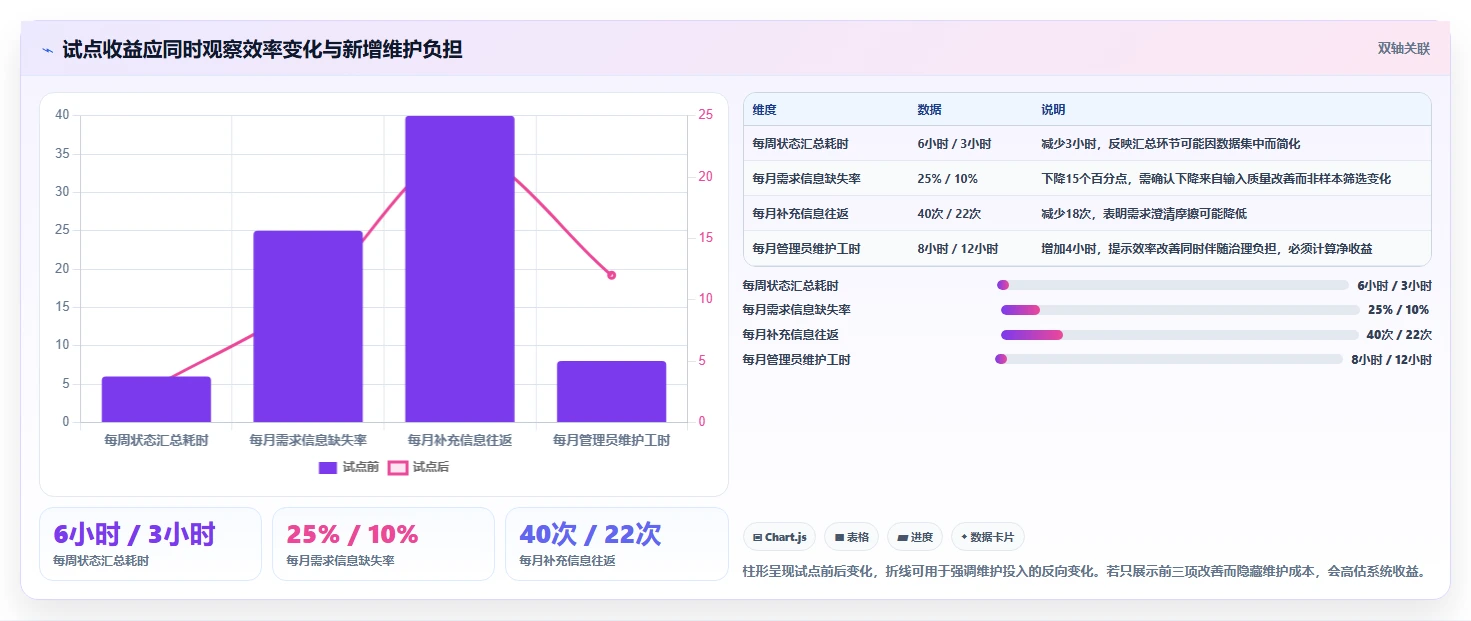Click the progress bar for 每月补充信息往返
This screenshot has width=1471, height=621.
(1180, 335)
